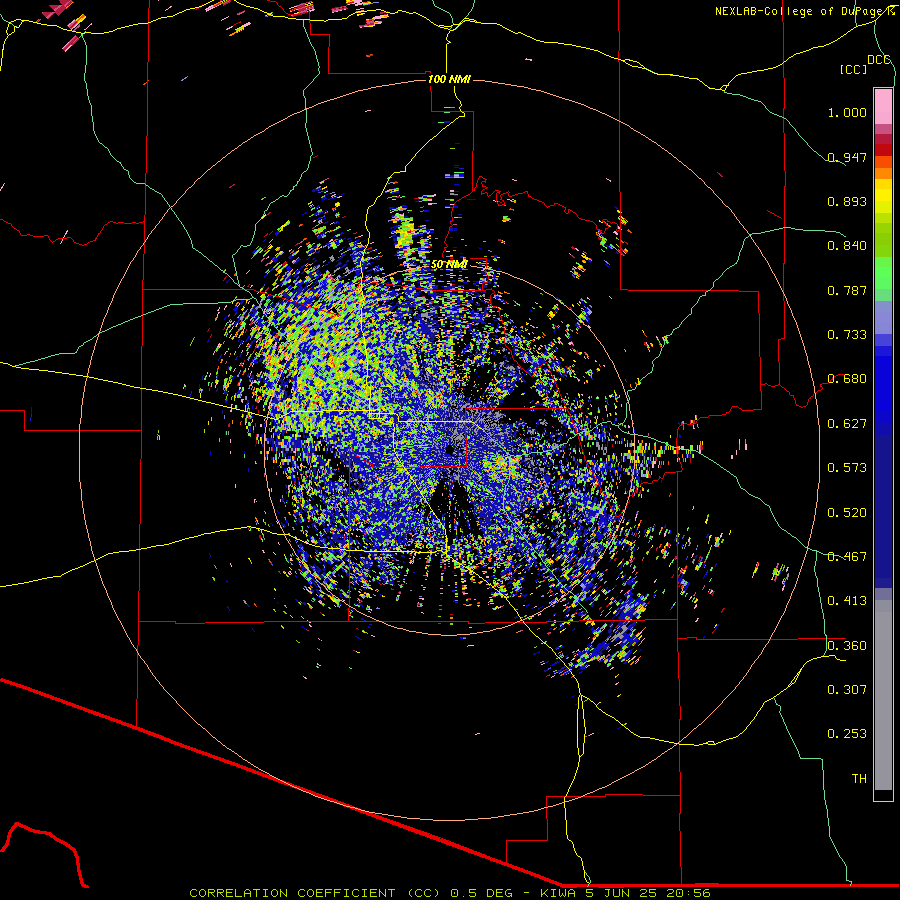Image resolution: width=900 pixels, height=900 pixels.
Task: Click the 0.307 legend value
Action: tap(847, 690)
